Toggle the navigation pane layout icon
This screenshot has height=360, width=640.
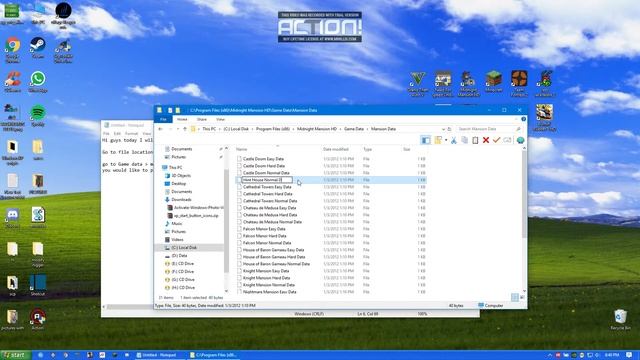point(426,140)
